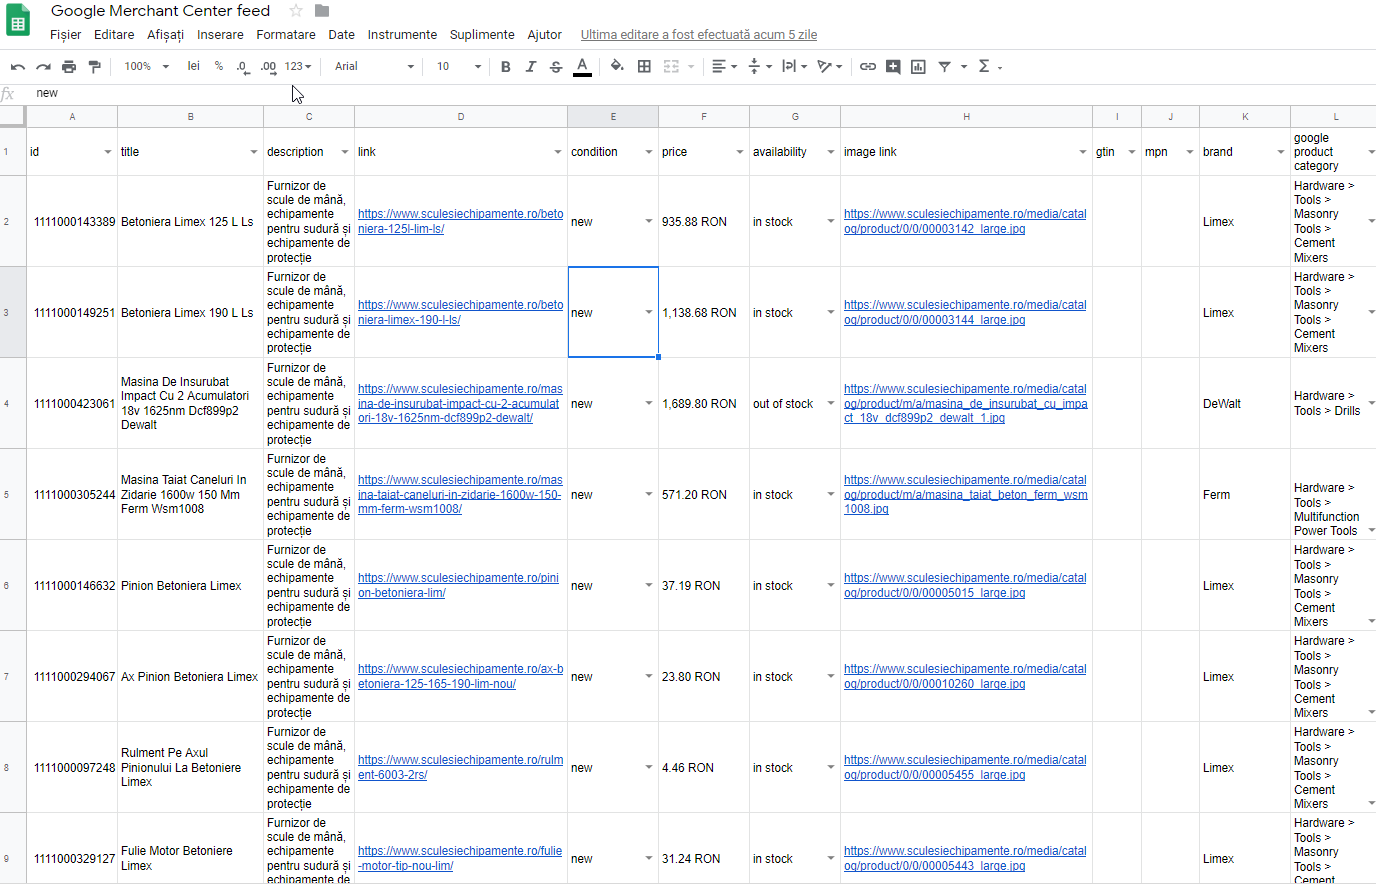The width and height of the screenshot is (1376, 884).
Task: Select the Paint format roller icon
Action: coord(95,67)
